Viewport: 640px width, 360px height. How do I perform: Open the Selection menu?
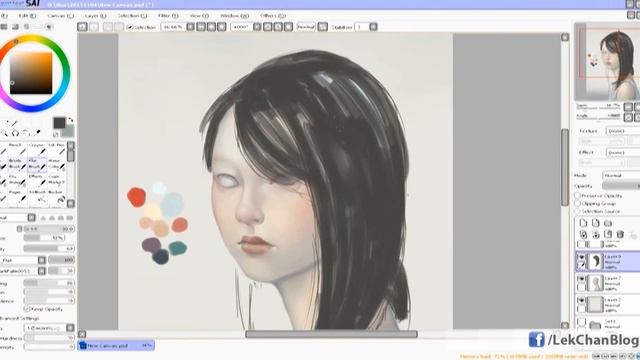point(132,16)
